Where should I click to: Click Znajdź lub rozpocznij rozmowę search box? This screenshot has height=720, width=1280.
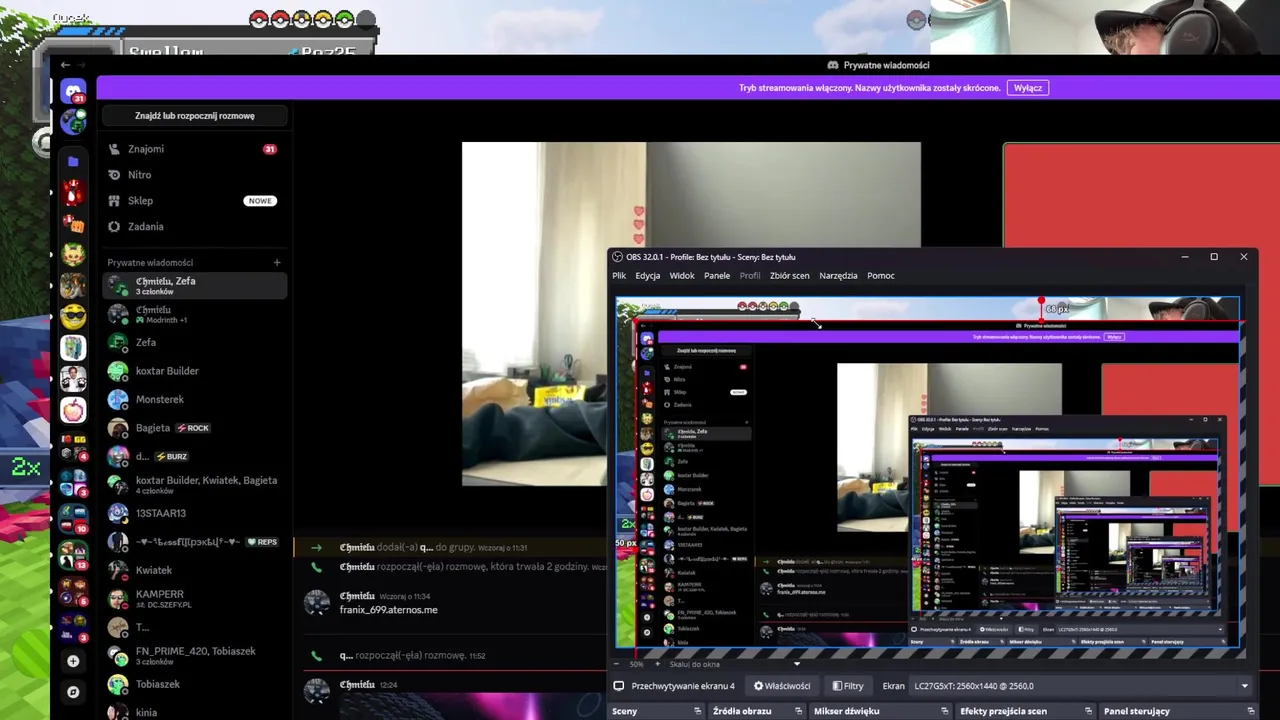(x=195, y=116)
